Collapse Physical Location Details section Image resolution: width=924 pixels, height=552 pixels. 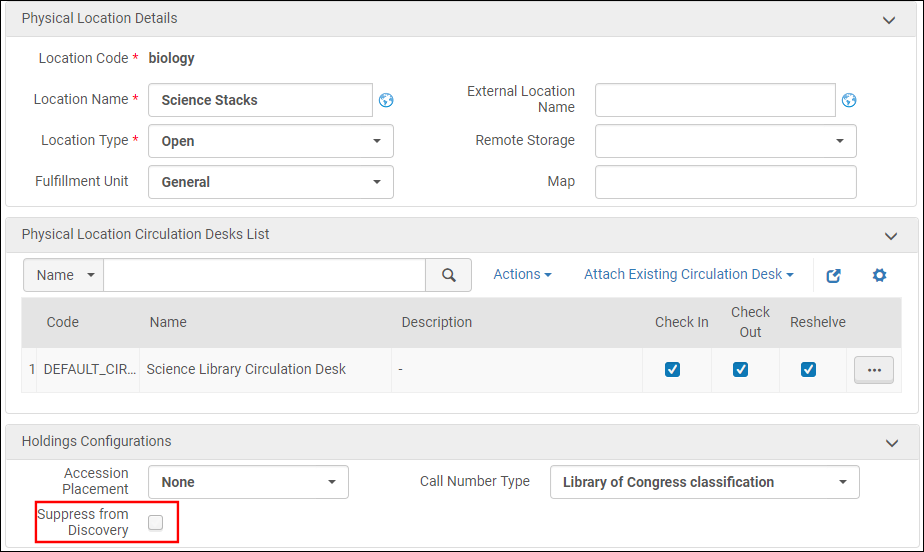890,19
